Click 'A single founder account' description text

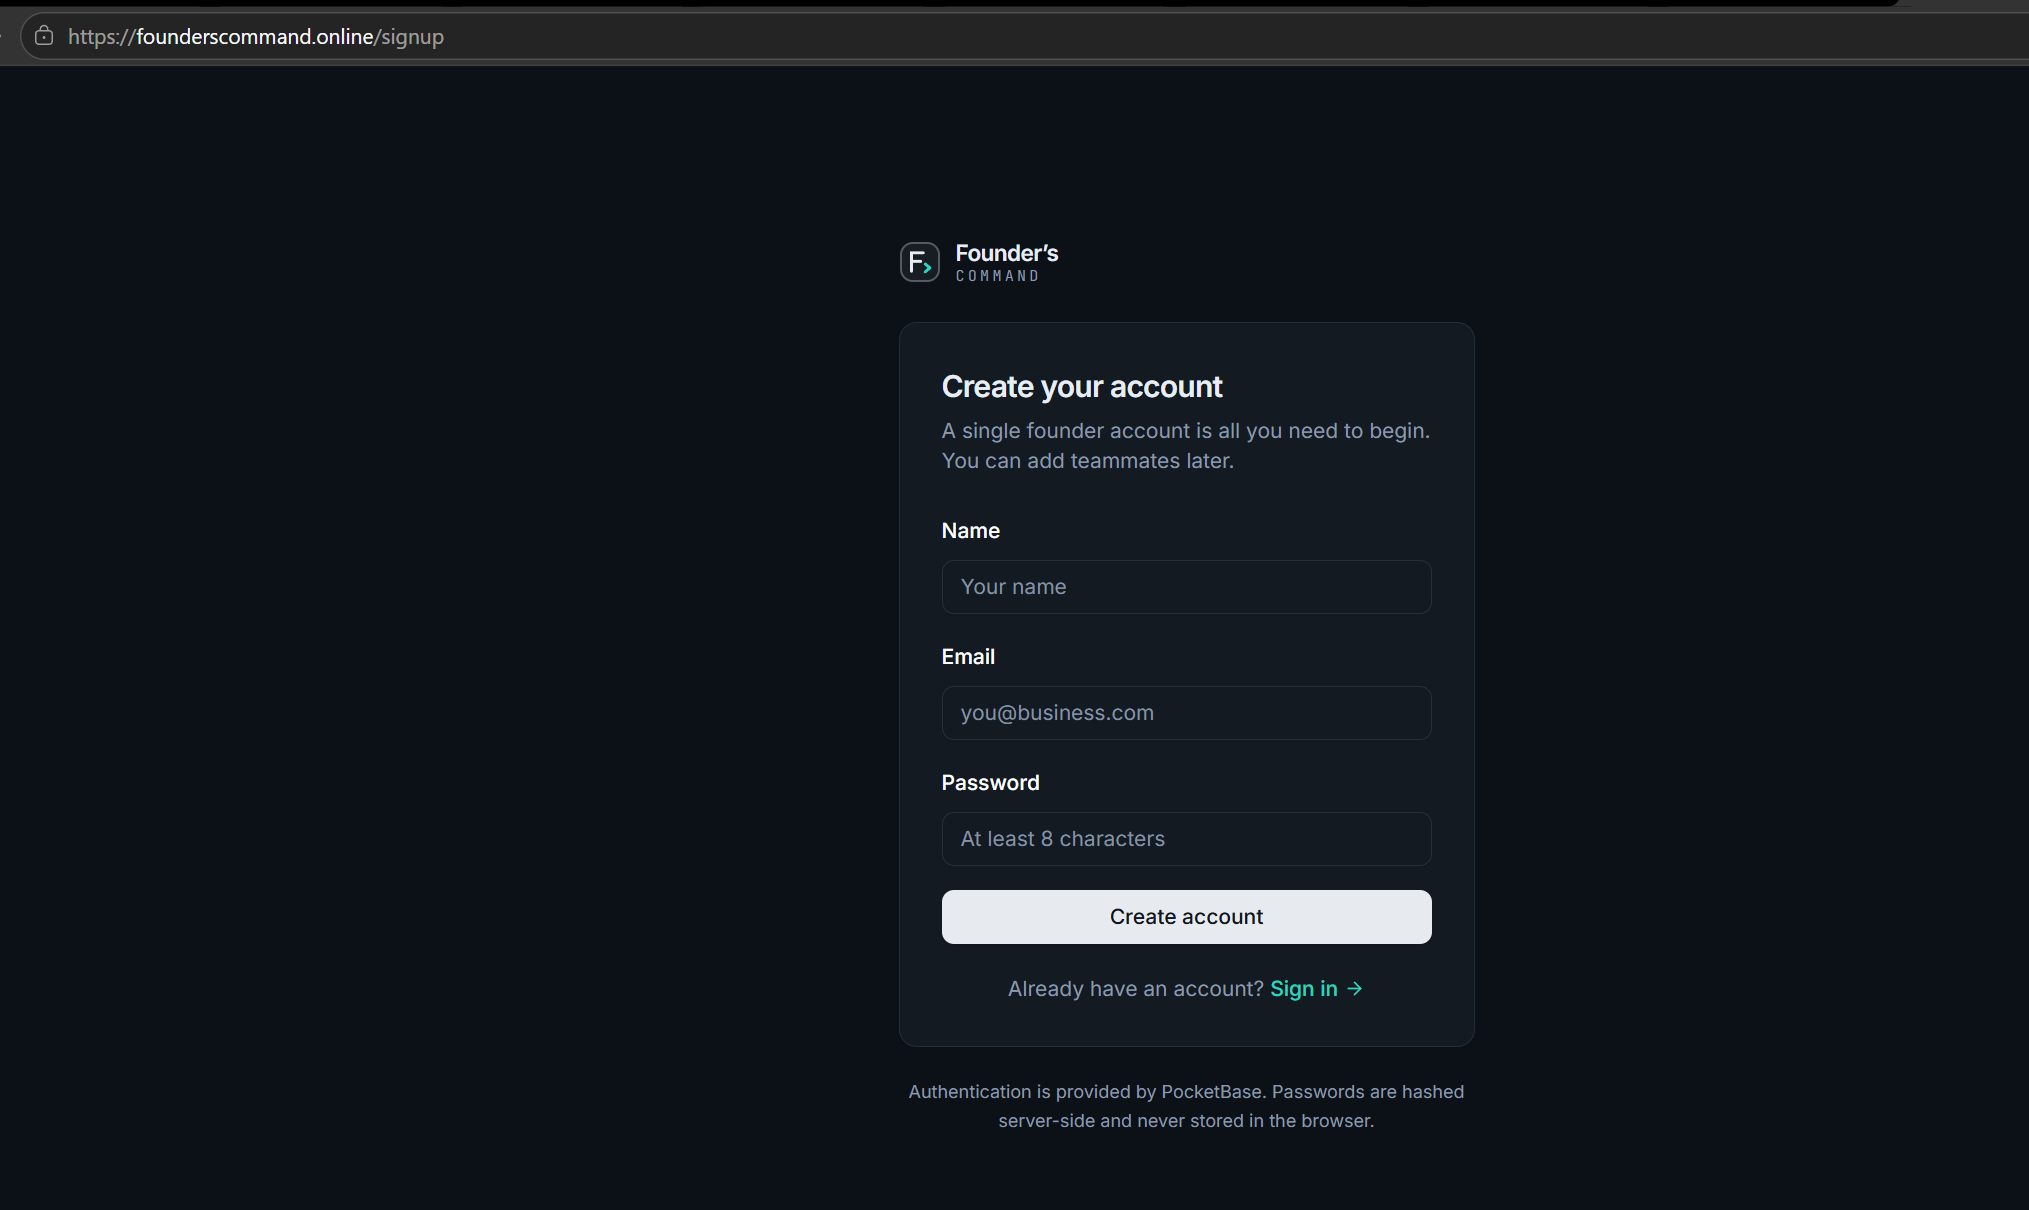tap(1186, 446)
